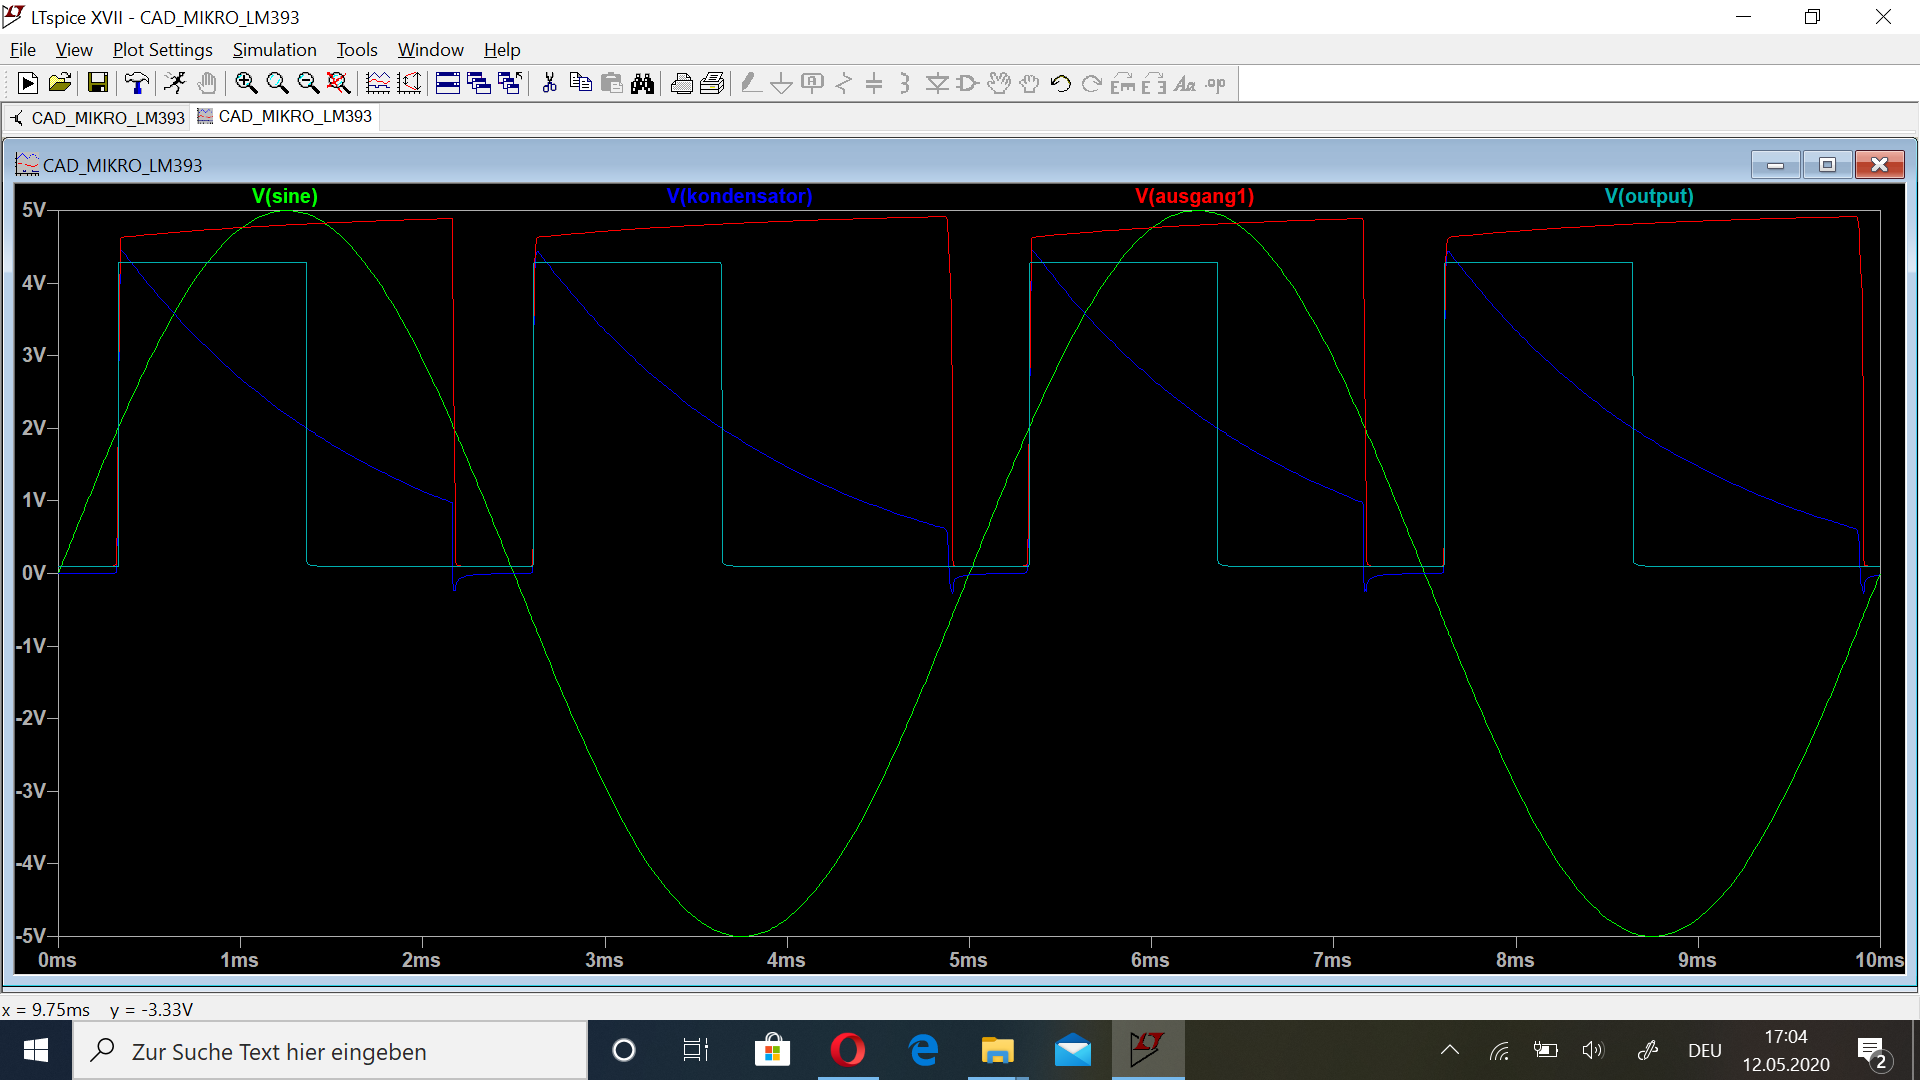Open Control Panel hammer icon
The height and width of the screenshot is (1080, 1920).
click(x=137, y=84)
